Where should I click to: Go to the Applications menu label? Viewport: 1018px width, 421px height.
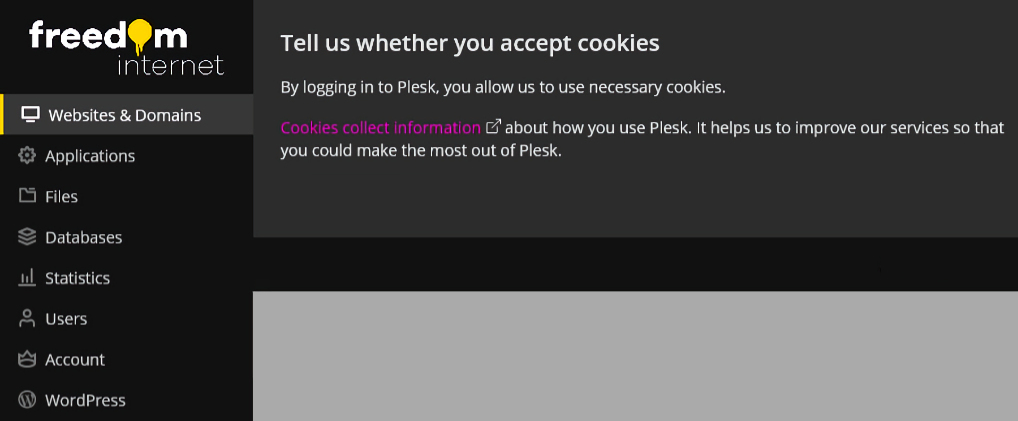[90, 156]
